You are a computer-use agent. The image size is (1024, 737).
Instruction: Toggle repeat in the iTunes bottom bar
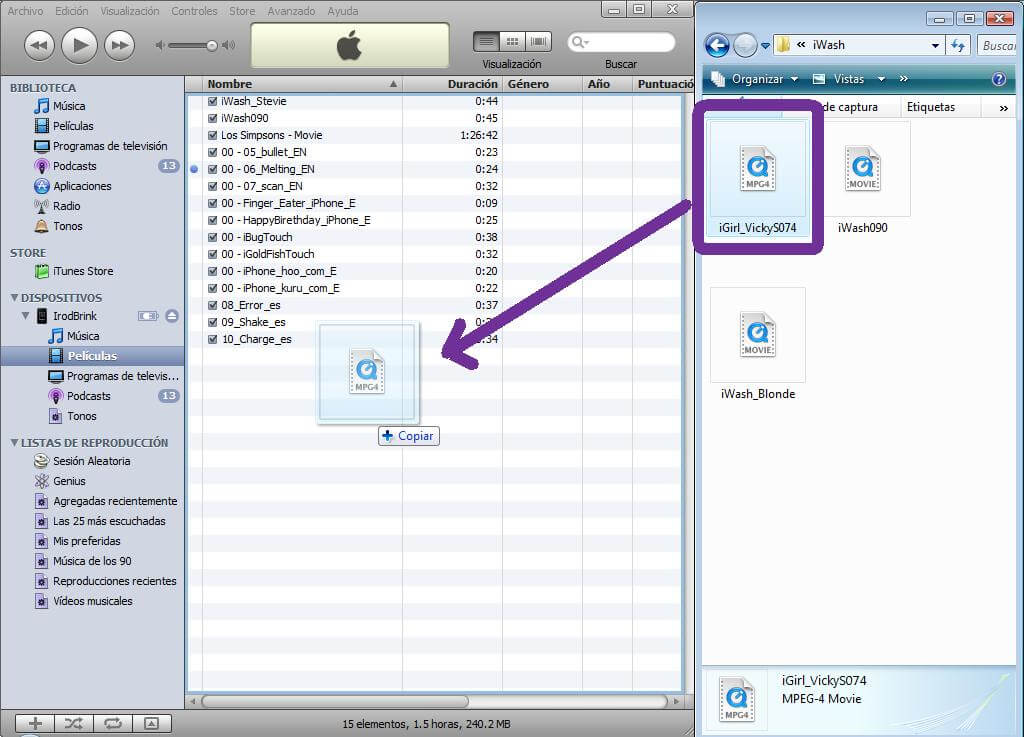[112, 723]
